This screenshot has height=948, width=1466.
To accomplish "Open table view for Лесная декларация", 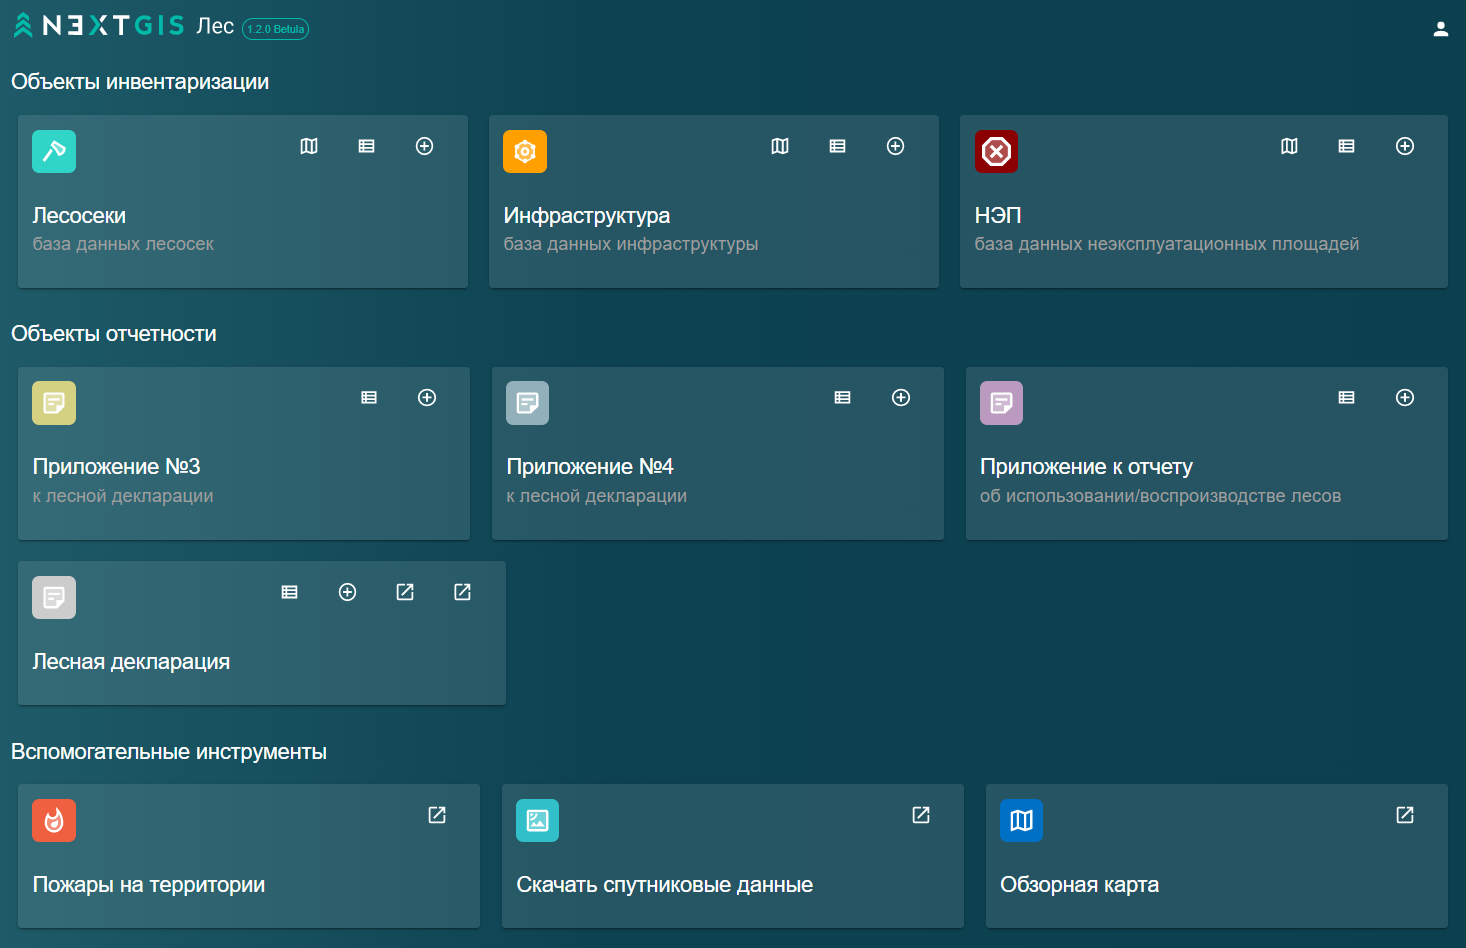I will point(289,592).
